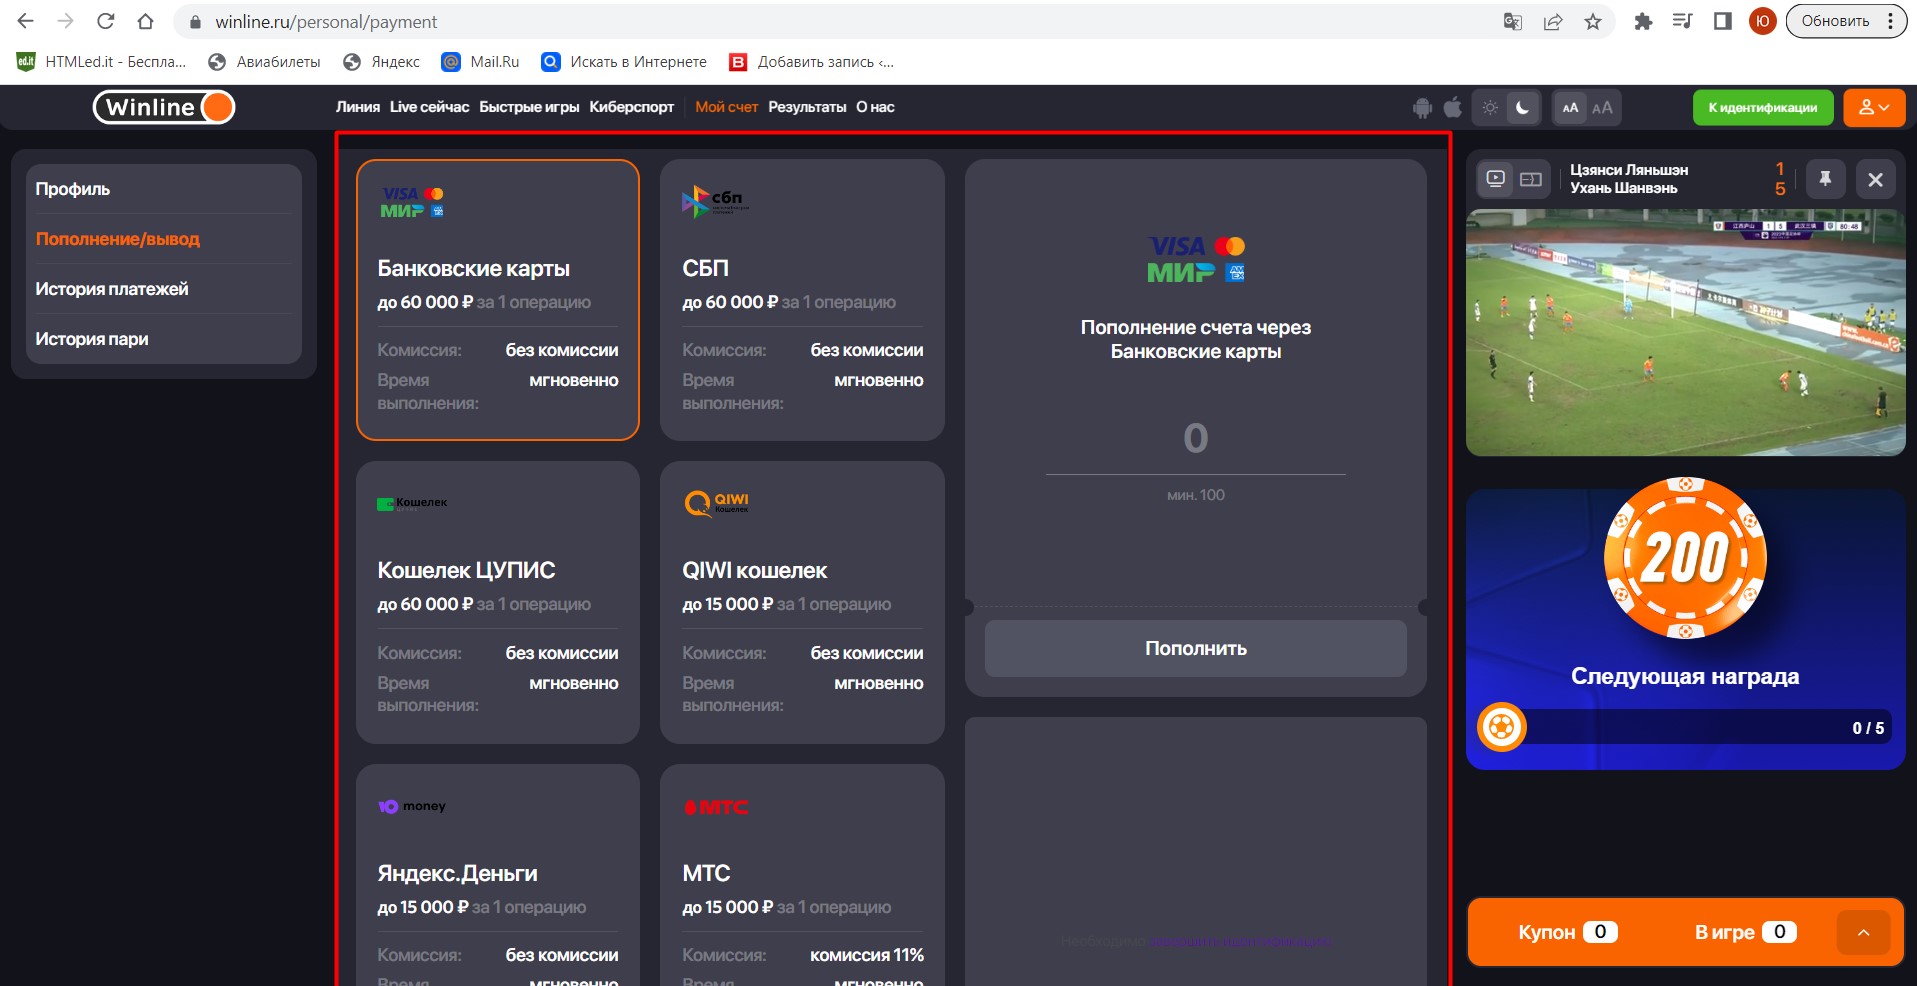Open the Яндекс bookmark
Image resolution: width=1917 pixels, height=986 pixels.
(x=382, y=62)
